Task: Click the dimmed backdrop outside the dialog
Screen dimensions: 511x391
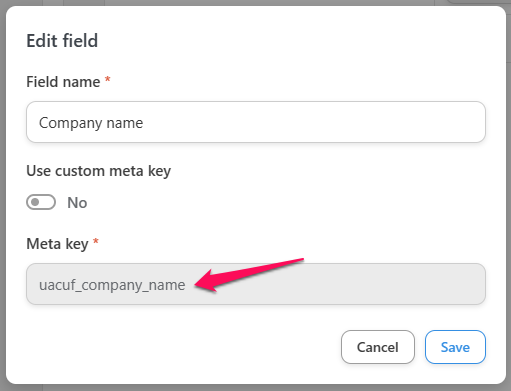Action: 3,200
